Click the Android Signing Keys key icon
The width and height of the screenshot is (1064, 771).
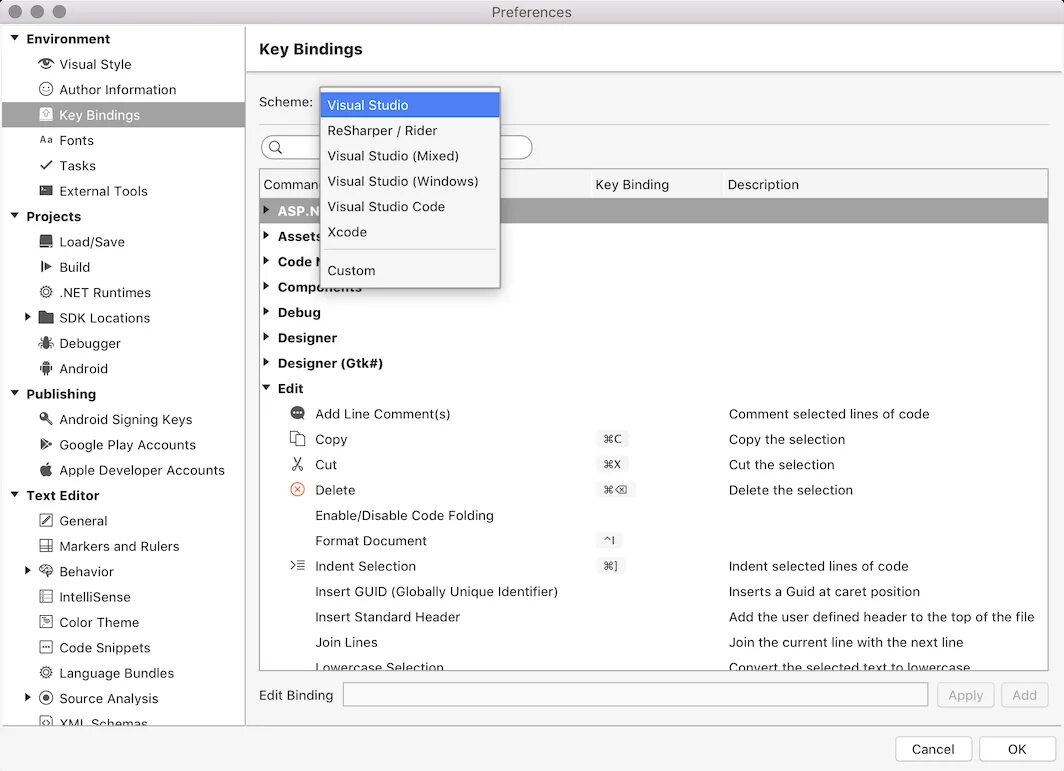(x=46, y=419)
